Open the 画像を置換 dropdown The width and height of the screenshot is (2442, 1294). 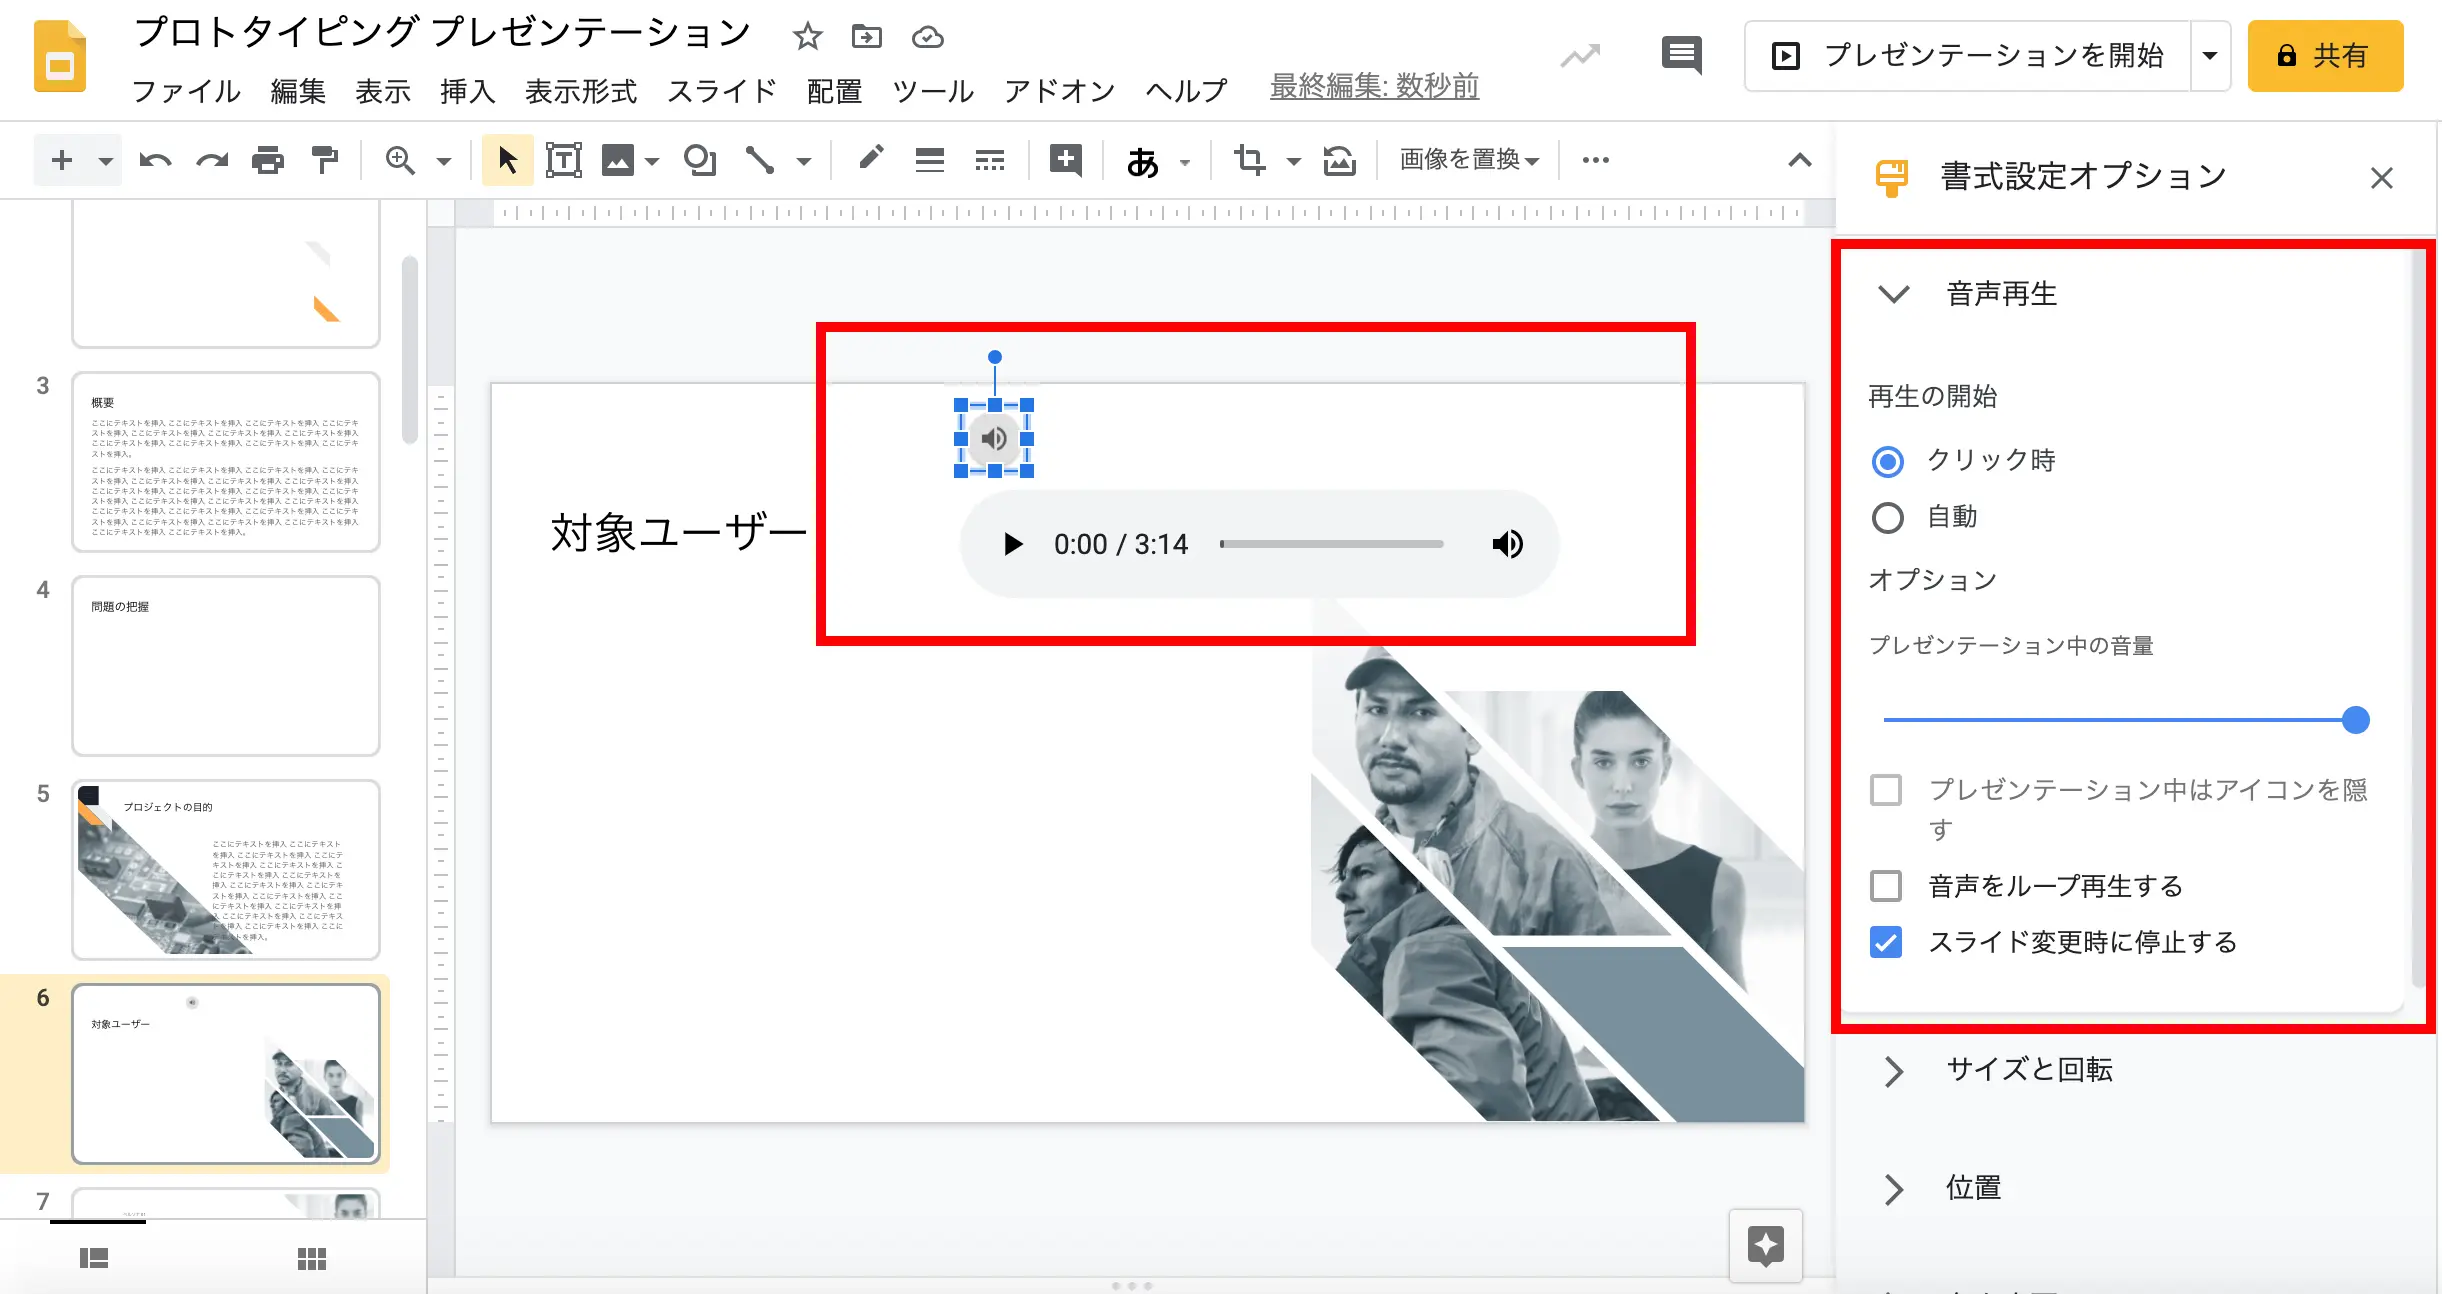pyautogui.click(x=1469, y=160)
